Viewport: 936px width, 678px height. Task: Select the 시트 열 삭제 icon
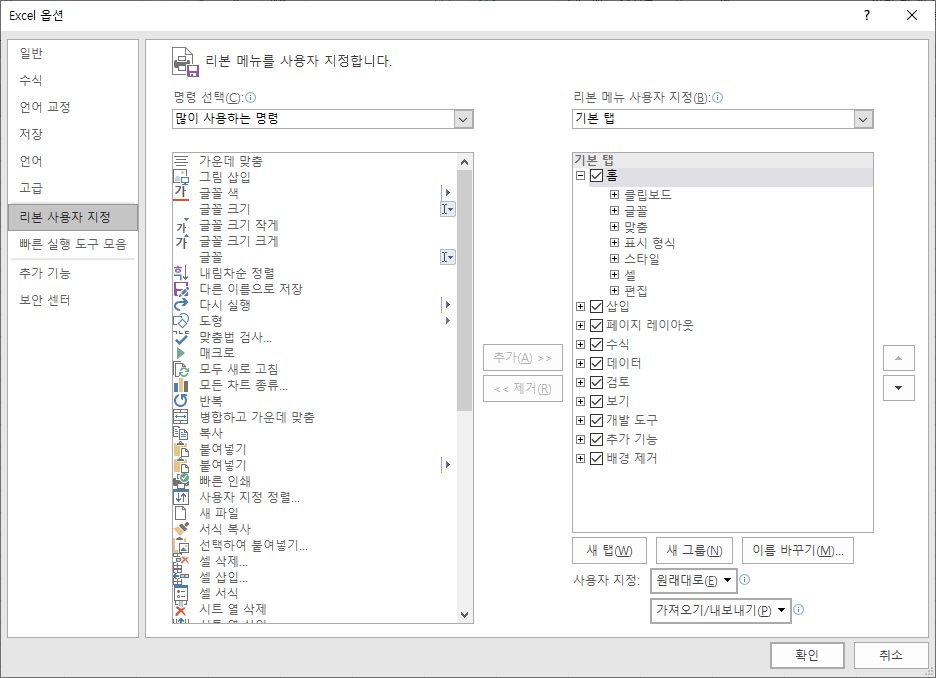pyautogui.click(x=181, y=609)
